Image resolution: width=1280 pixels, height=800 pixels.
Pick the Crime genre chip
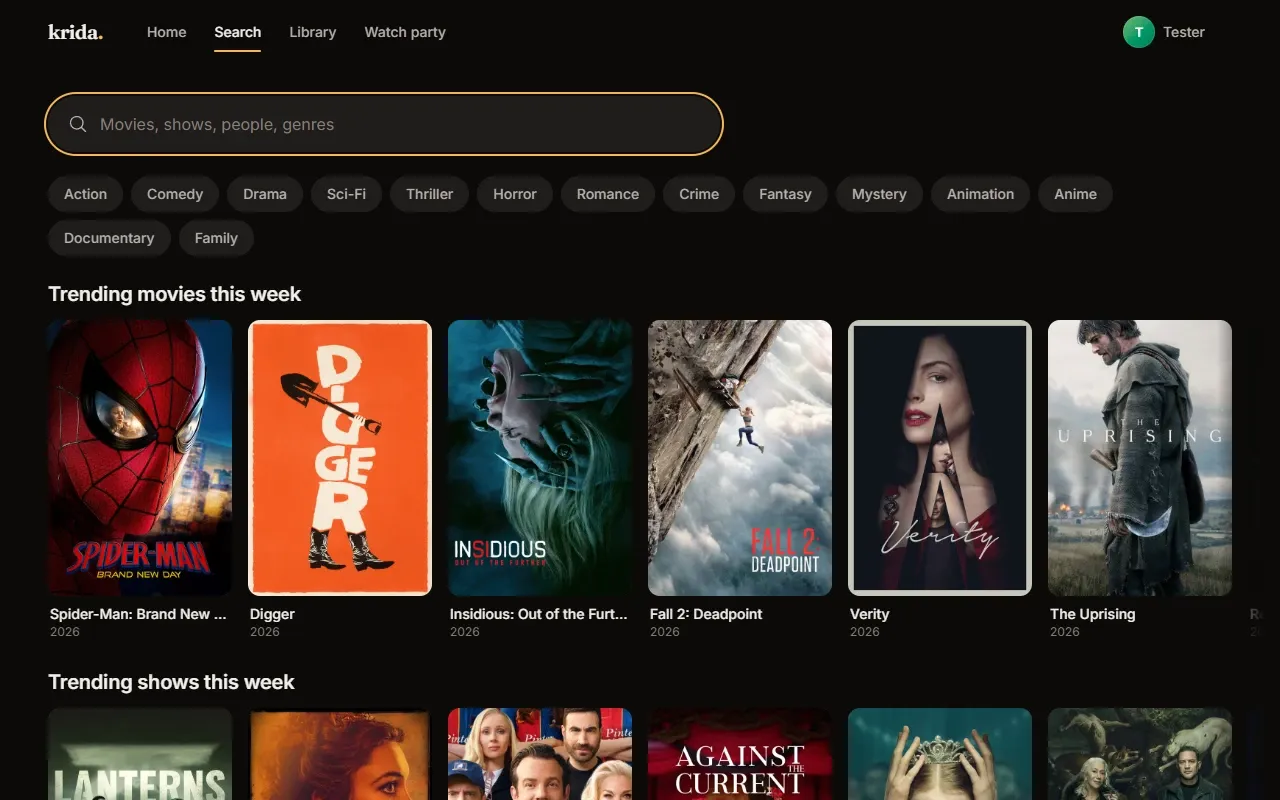tap(699, 194)
